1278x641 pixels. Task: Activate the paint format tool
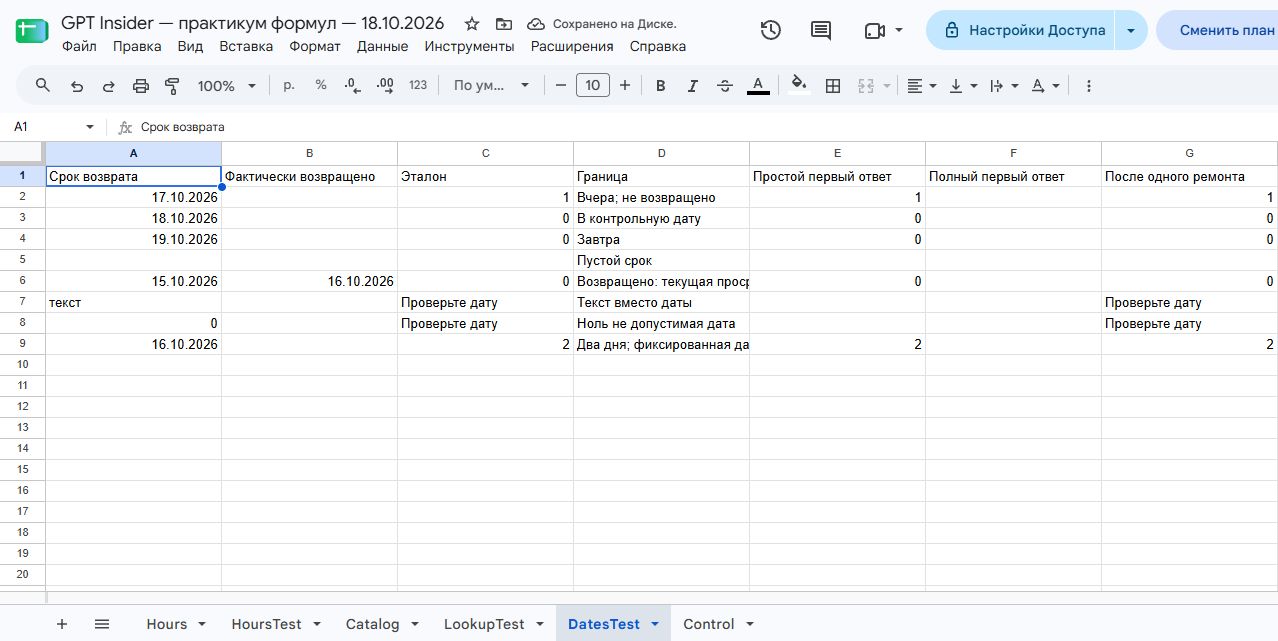pyautogui.click(x=172, y=86)
